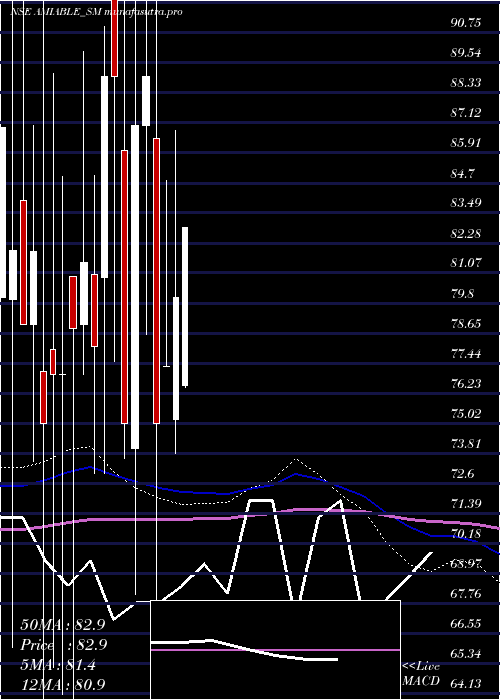Click the 65.34 price axis label
Viewport: 500px width, 700px height.
pyautogui.click(x=466, y=654)
